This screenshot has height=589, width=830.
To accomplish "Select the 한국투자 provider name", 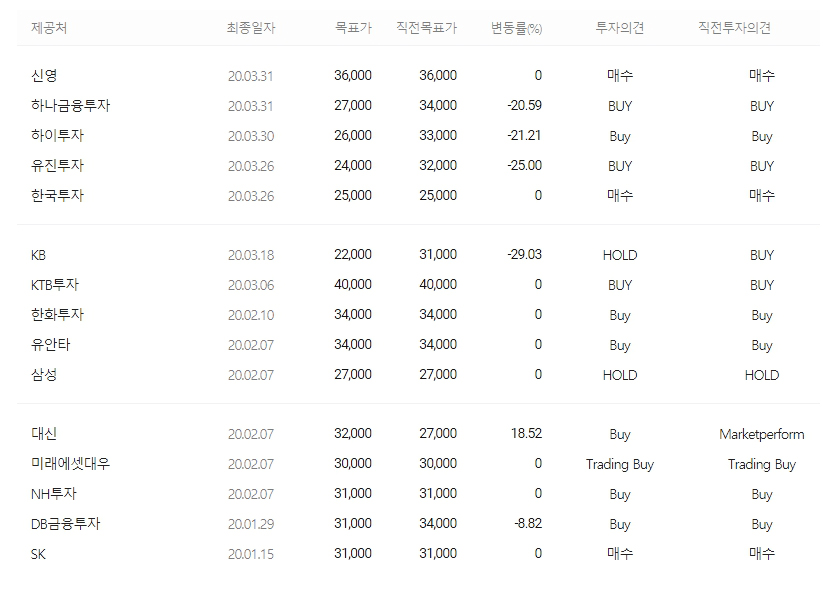I will 57,196.
